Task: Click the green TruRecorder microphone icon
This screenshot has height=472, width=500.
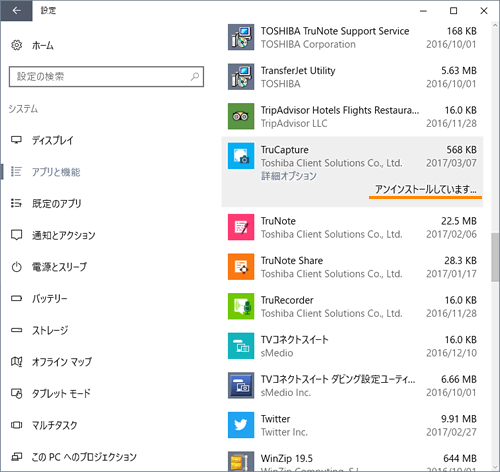Action: (241, 306)
